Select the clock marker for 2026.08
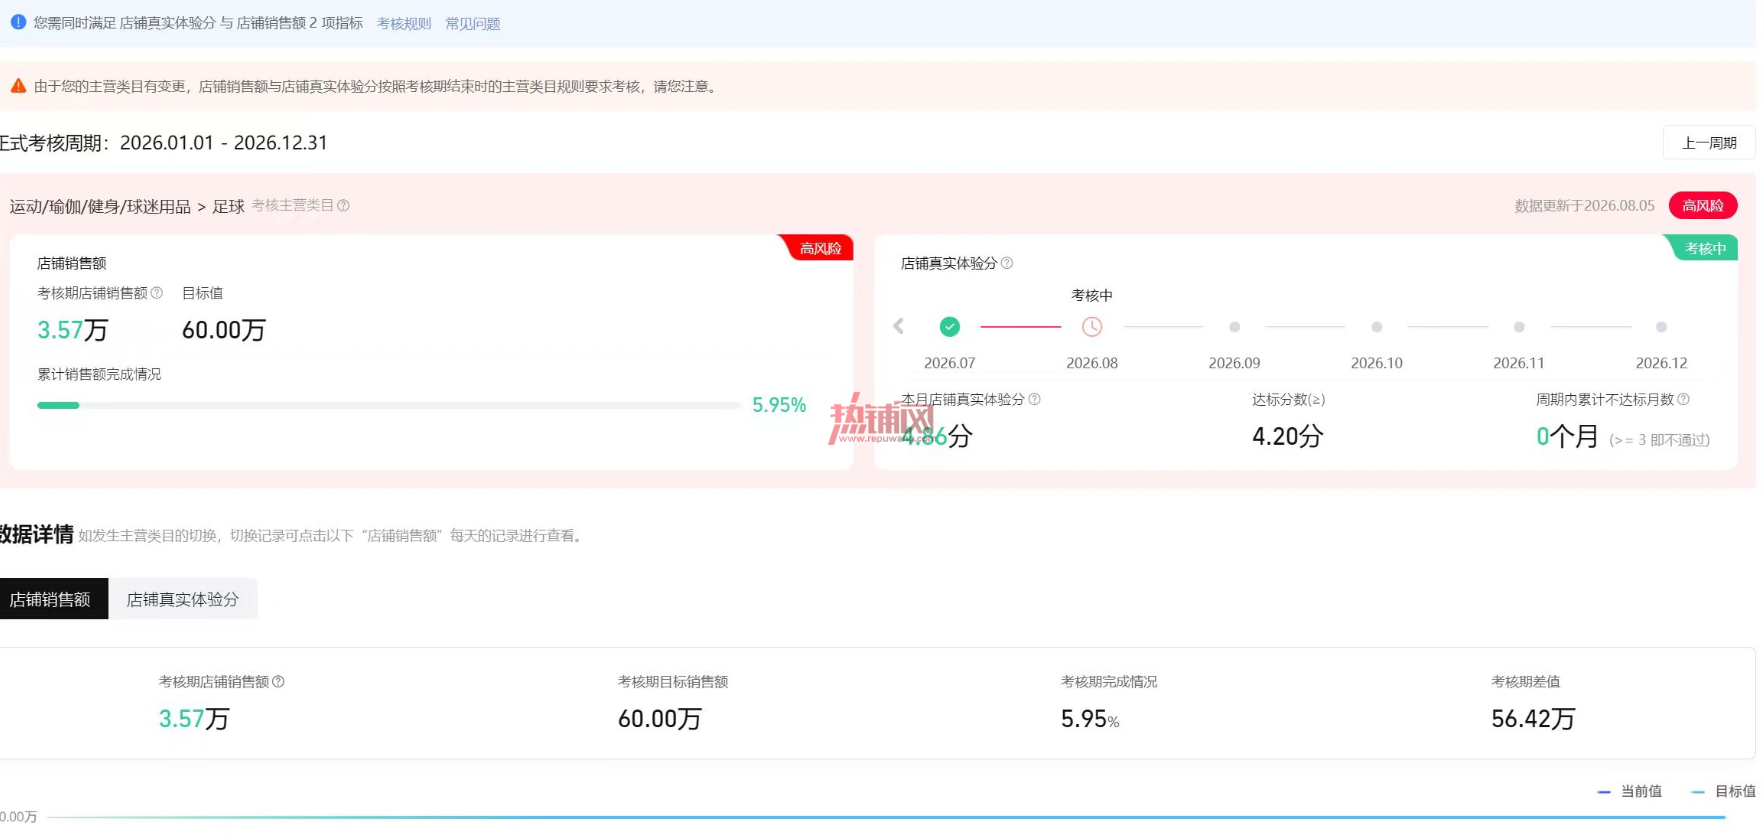The width and height of the screenshot is (1764, 838). pyautogui.click(x=1092, y=326)
